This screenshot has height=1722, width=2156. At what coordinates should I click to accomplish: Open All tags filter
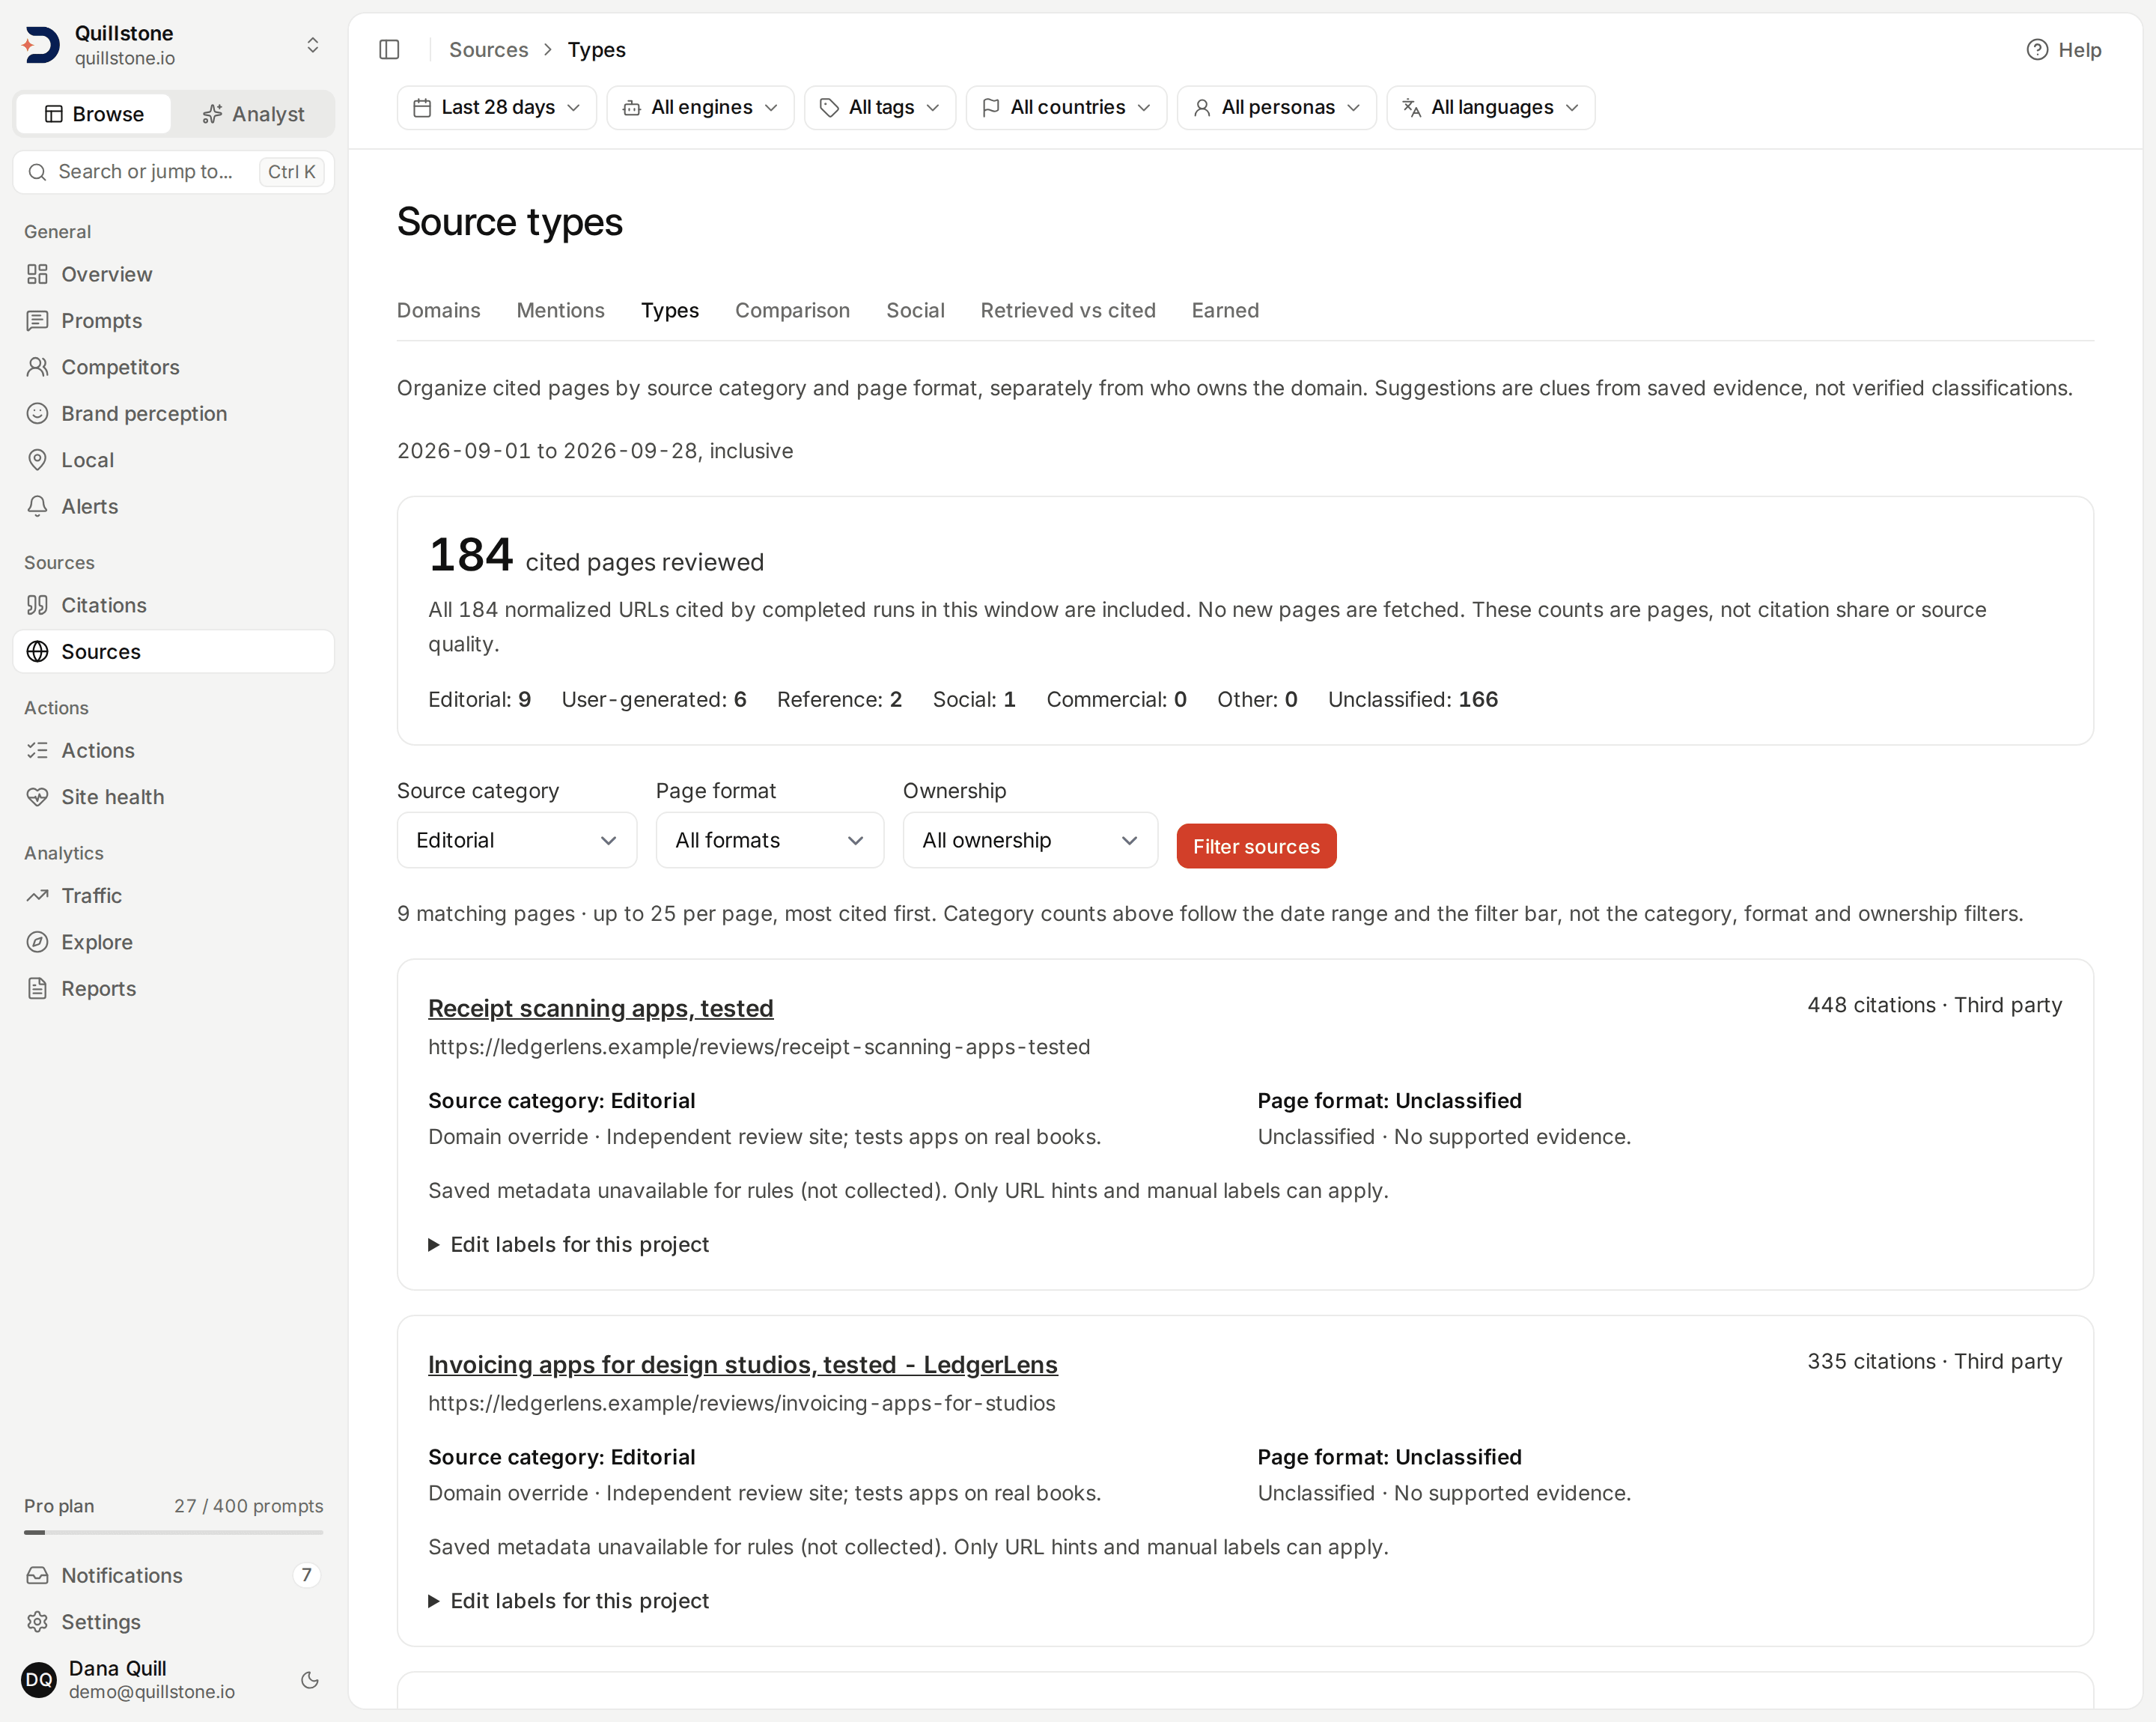click(x=880, y=107)
